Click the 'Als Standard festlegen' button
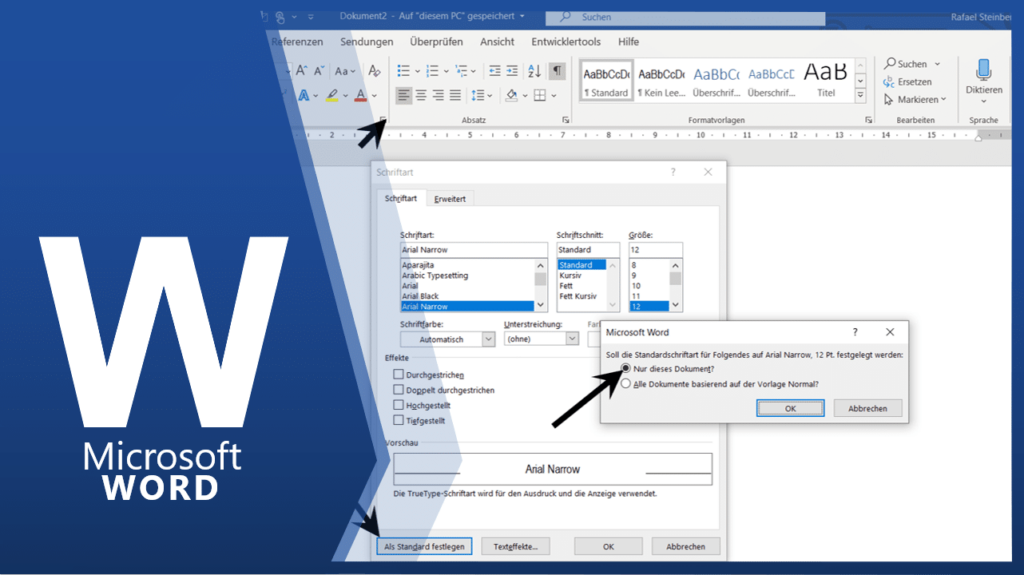This screenshot has height=575, width=1024. [x=424, y=547]
